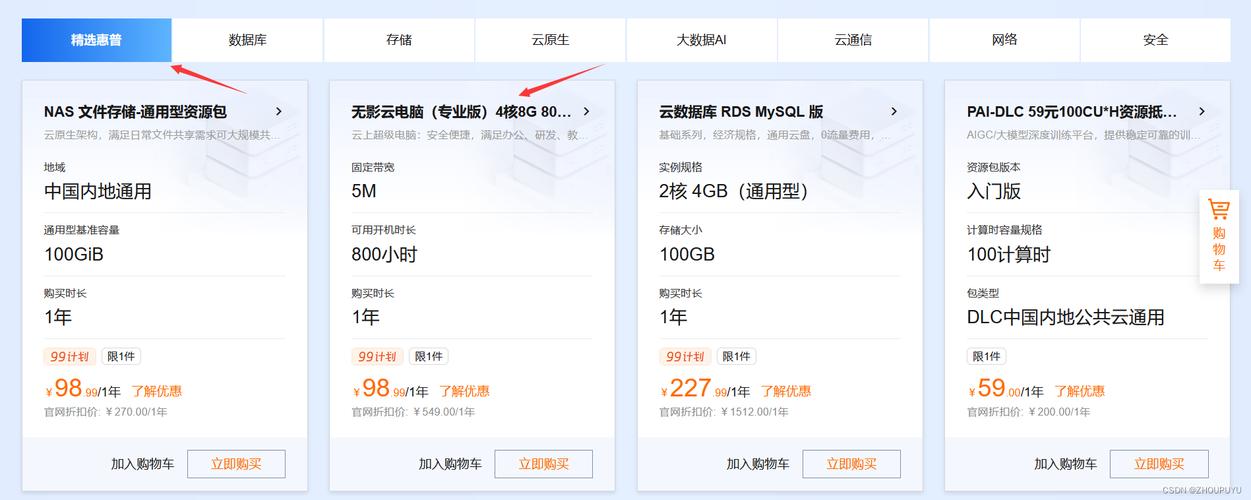
Task: Click the 限1件 tag on the PAI-DLC card
Action: [x=986, y=357]
